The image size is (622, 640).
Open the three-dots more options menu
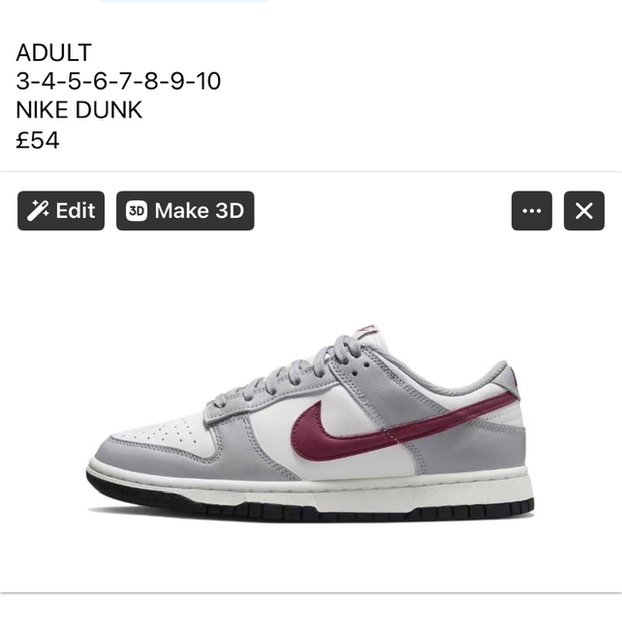click(x=531, y=211)
